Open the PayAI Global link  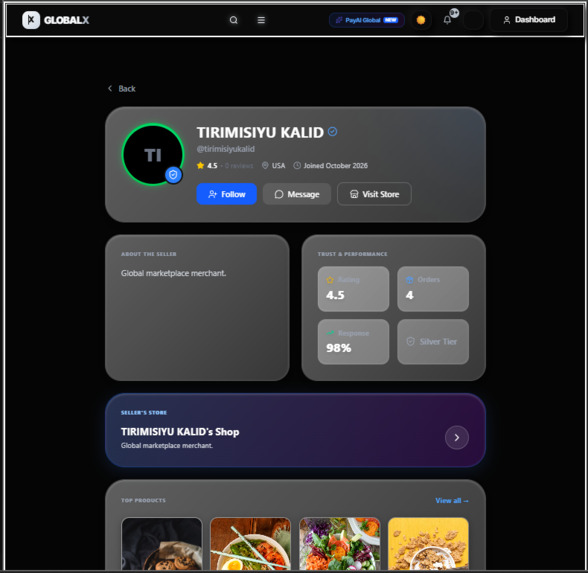(x=366, y=20)
